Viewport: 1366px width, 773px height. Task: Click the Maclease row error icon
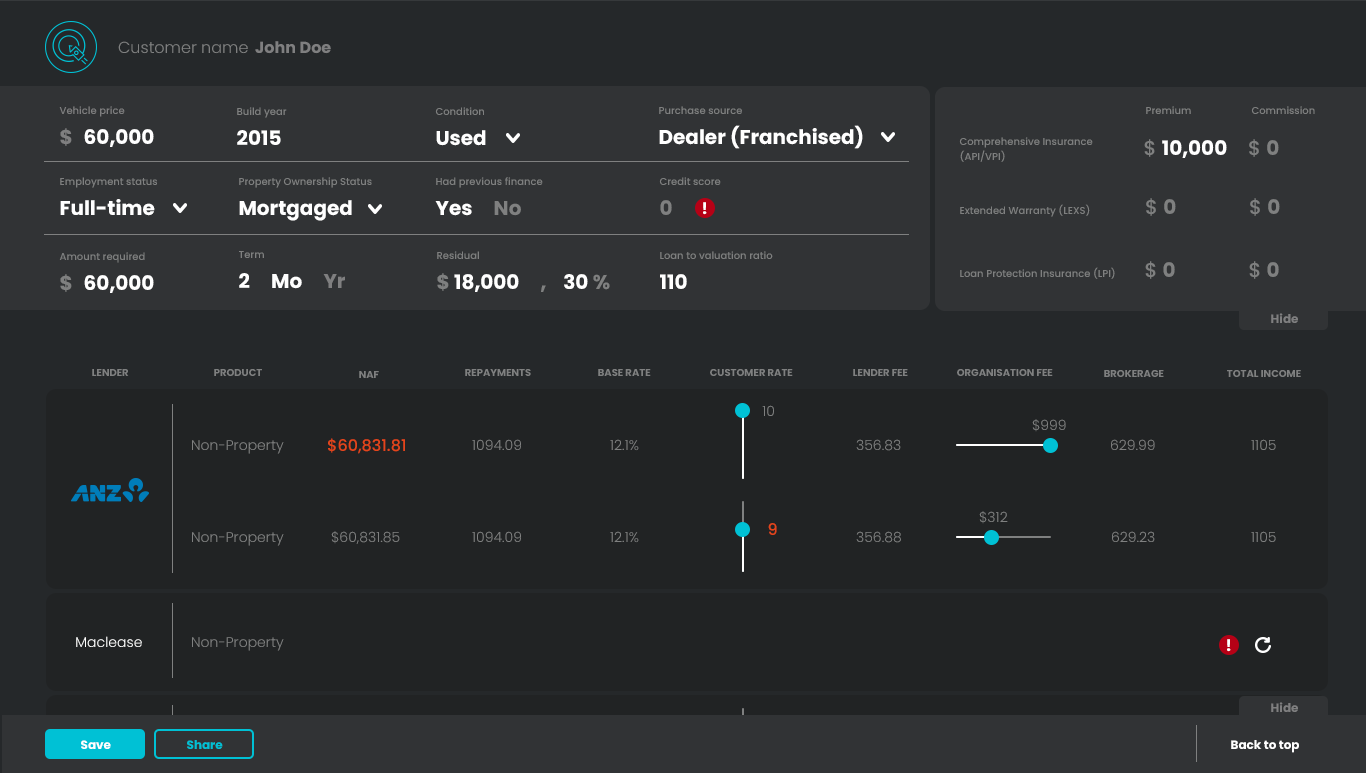click(x=1229, y=645)
